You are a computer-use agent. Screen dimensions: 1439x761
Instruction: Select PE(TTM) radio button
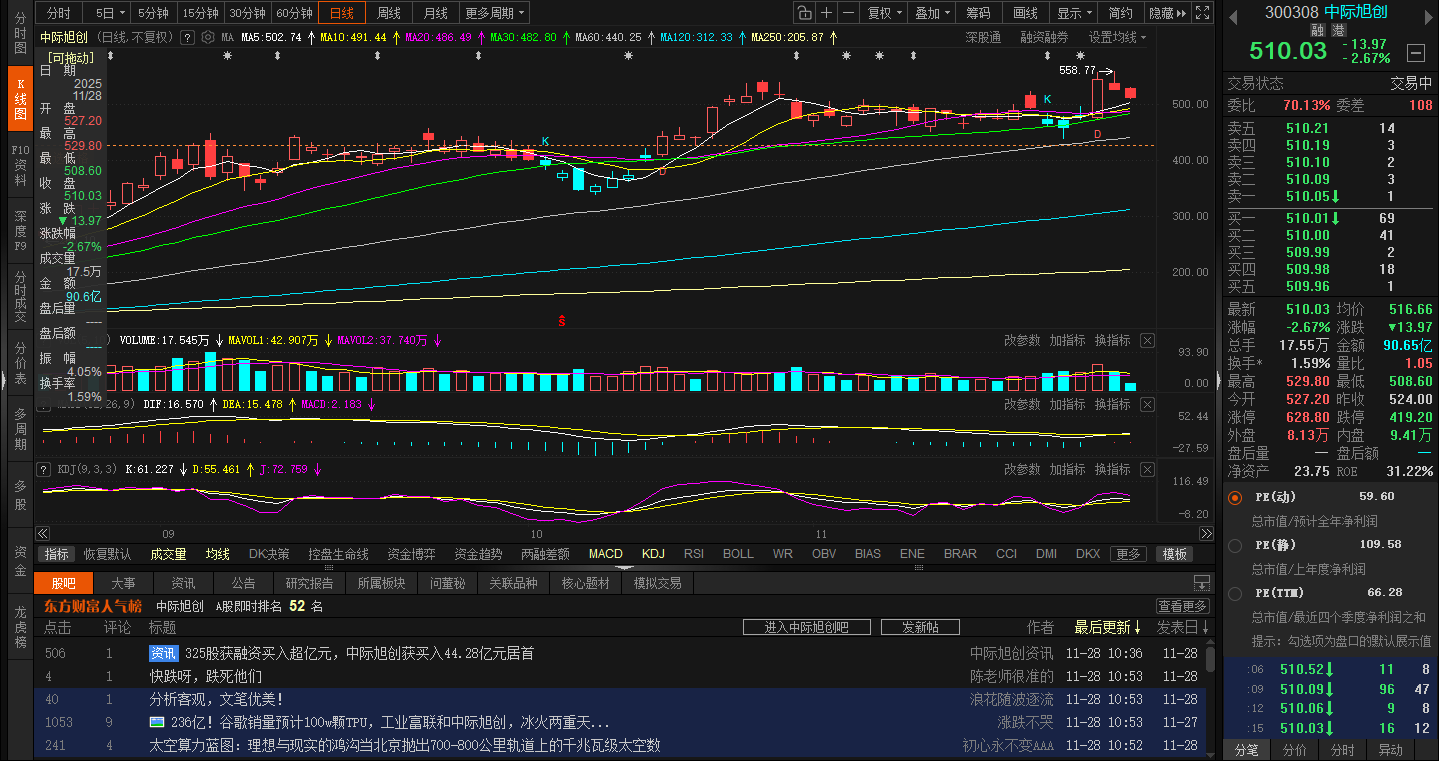[x=1234, y=593]
